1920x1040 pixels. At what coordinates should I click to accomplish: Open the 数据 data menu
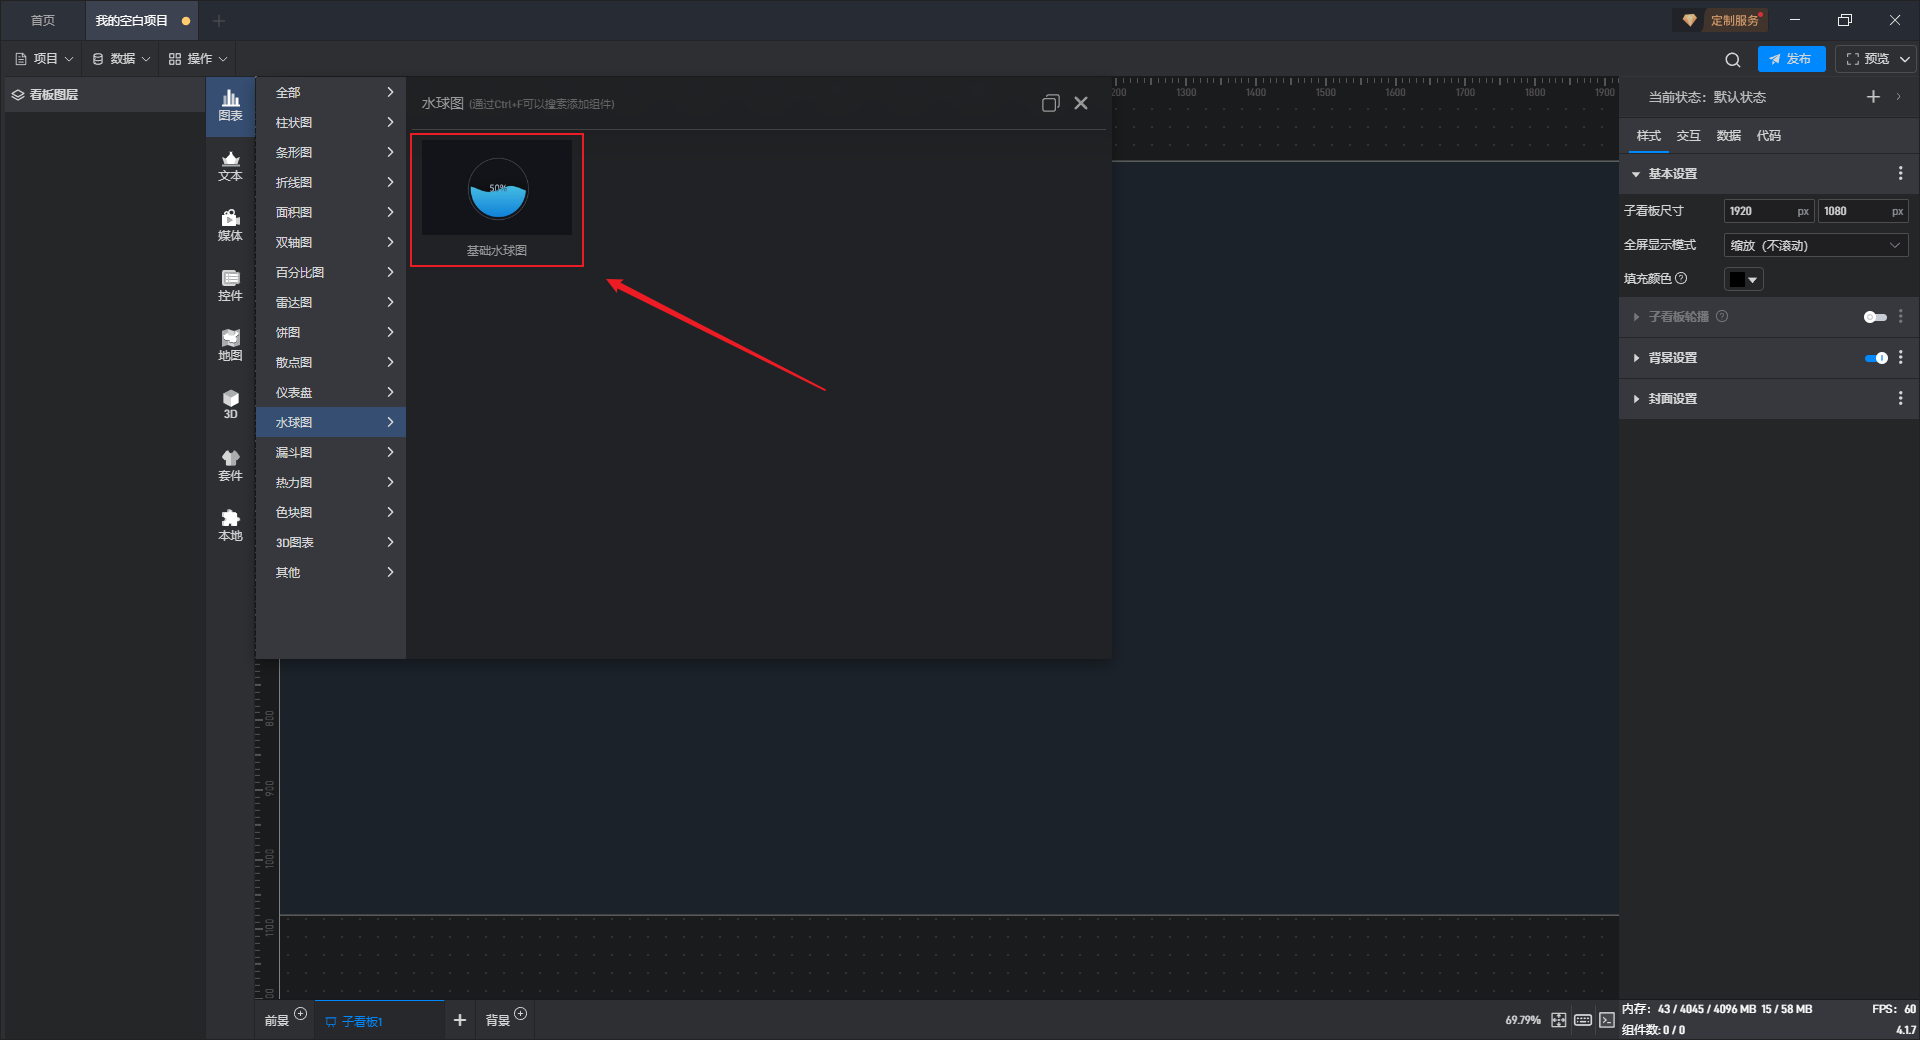121,59
